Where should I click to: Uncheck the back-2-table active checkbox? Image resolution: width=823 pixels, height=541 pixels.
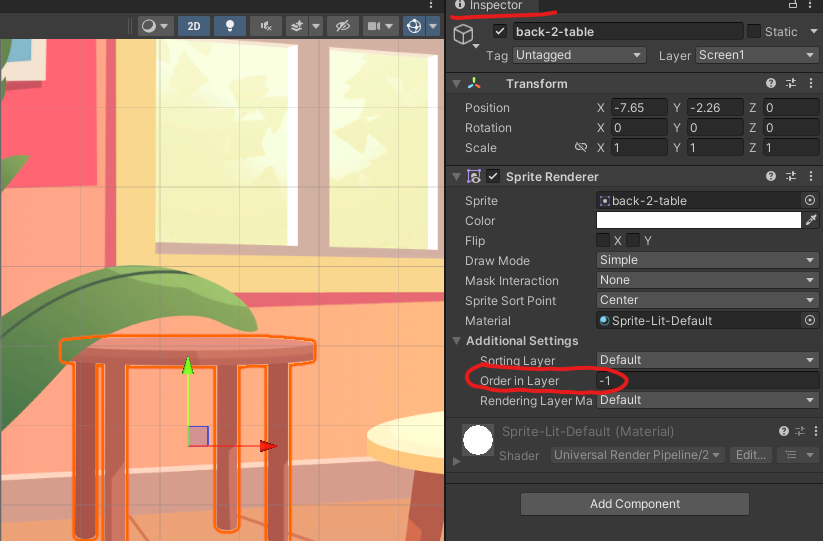(500, 32)
